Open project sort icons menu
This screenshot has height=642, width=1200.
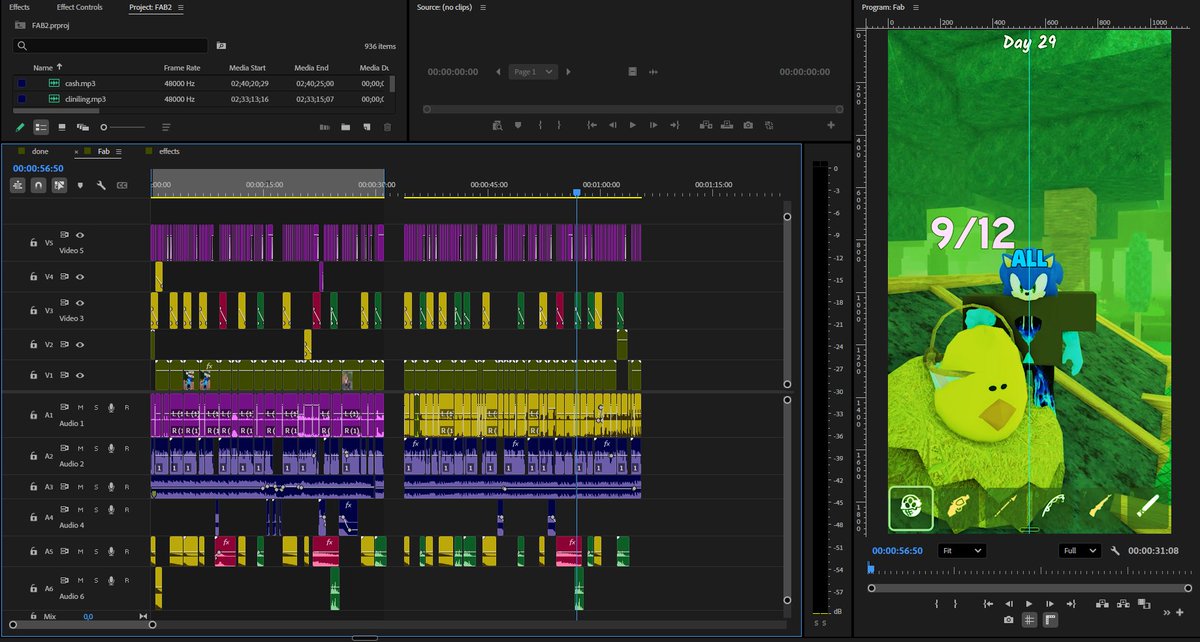pyautogui.click(x=167, y=127)
